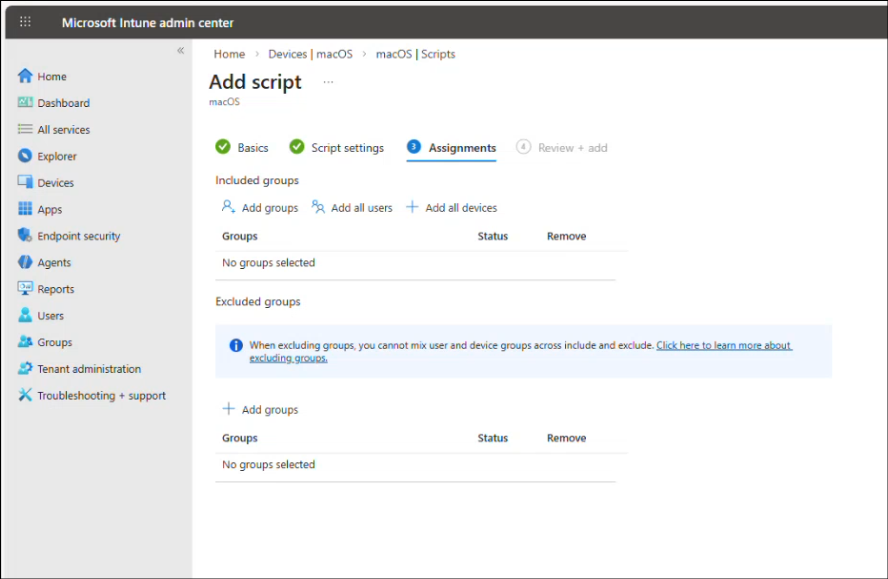Click the Endpoint security shield icon
Viewport: 888px width, 579px height.
tap(25, 235)
